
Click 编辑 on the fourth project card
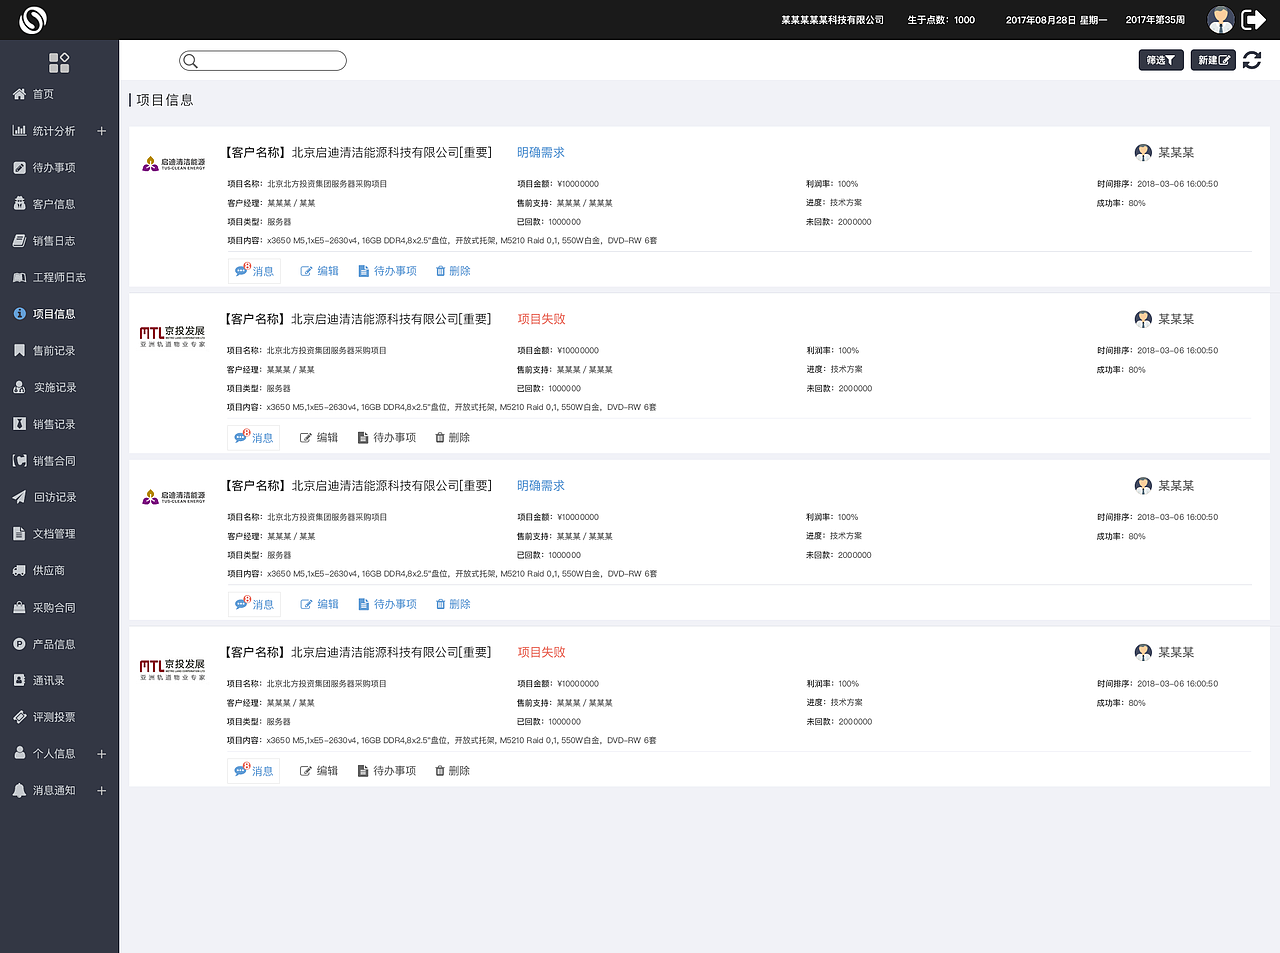coord(320,771)
